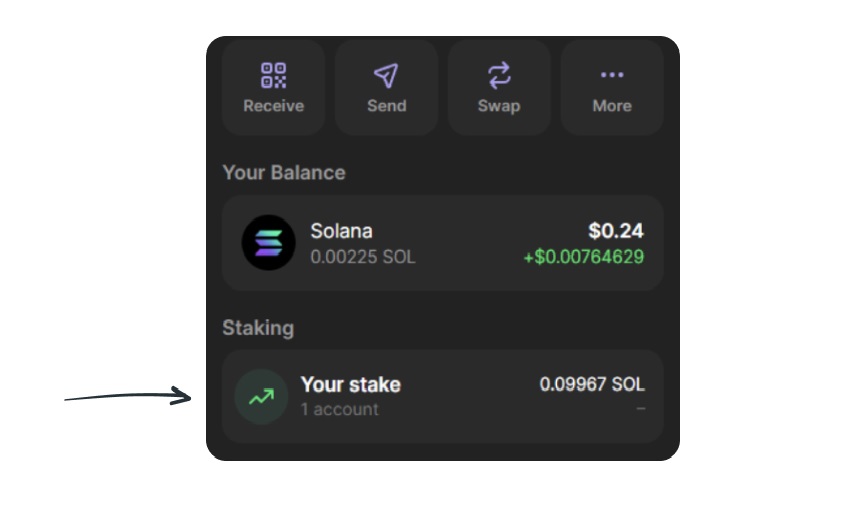The width and height of the screenshot is (852, 508).
Task: Click the Send paper plane icon
Action: coord(386,75)
